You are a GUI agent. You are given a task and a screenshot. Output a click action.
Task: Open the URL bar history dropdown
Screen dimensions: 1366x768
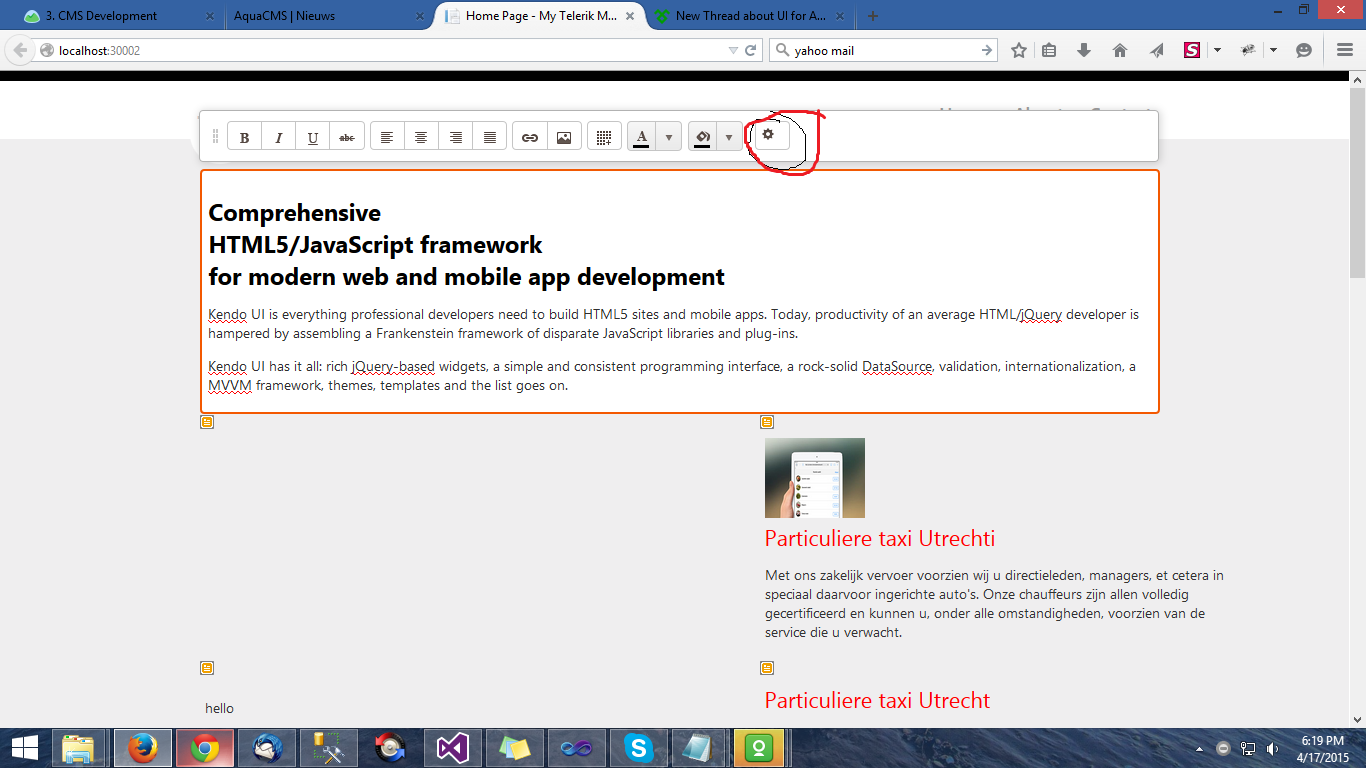coord(733,50)
